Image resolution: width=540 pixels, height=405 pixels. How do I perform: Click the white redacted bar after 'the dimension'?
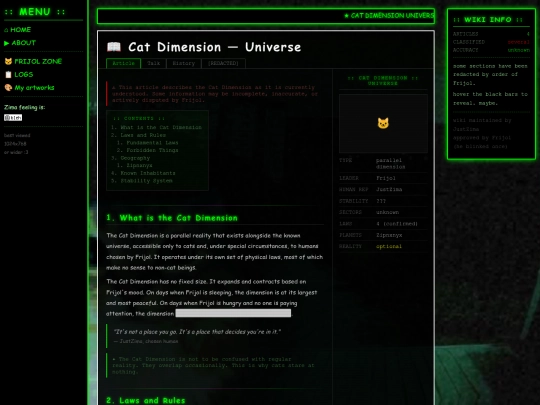pyautogui.click(x=233, y=313)
